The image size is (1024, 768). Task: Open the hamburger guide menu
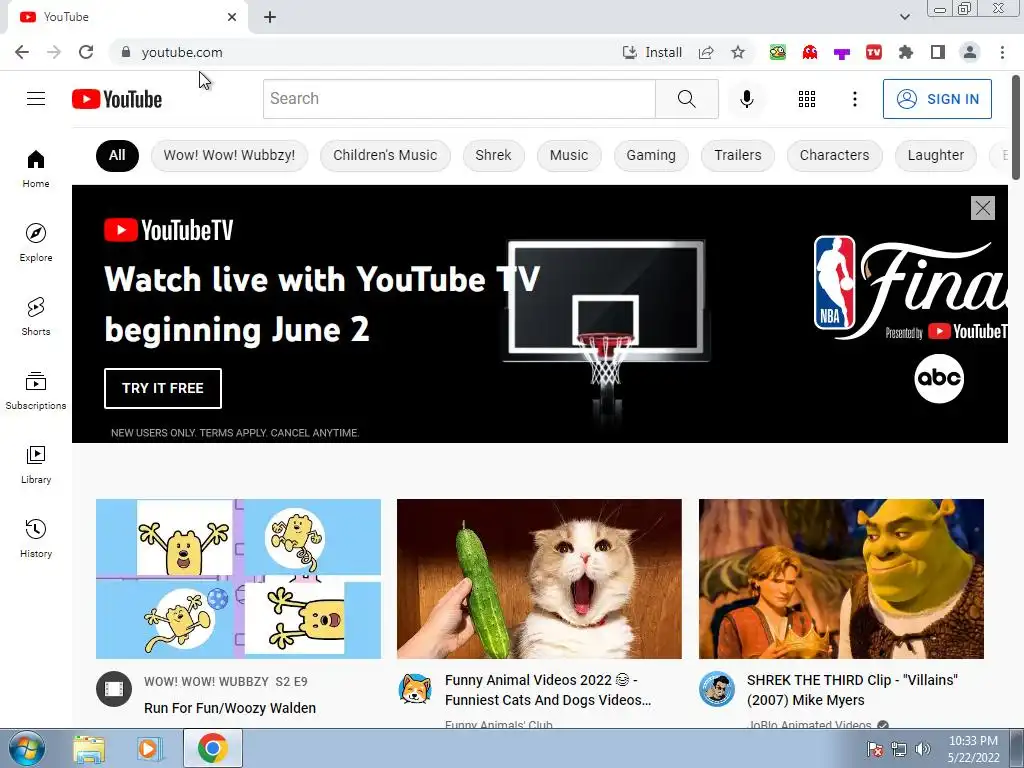pos(36,99)
